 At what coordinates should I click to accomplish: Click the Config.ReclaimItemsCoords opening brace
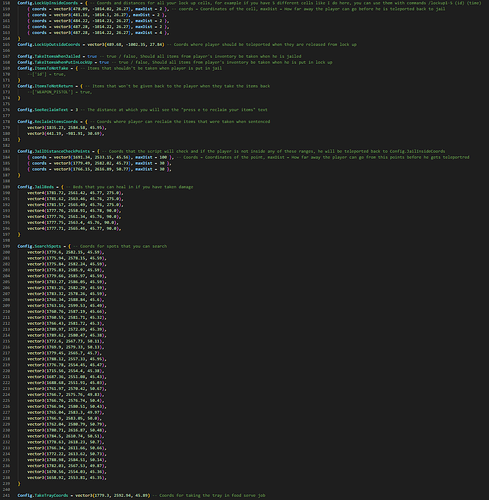coord(86,122)
